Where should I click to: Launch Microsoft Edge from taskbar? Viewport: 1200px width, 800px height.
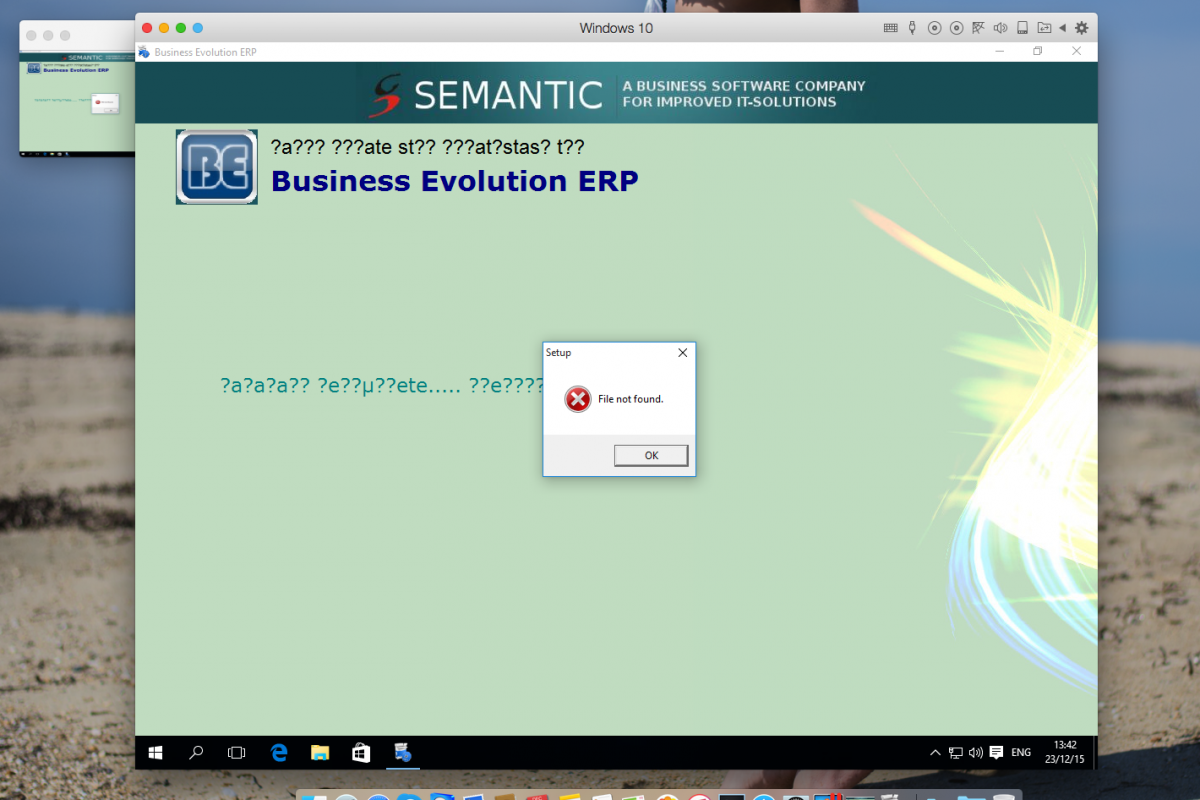click(279, 752)
